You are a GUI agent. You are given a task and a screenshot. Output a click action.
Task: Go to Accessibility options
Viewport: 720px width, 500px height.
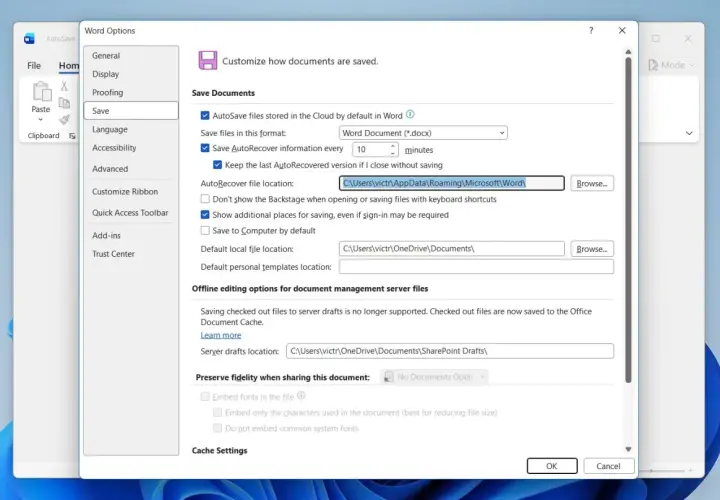click(x=131, y=148)
